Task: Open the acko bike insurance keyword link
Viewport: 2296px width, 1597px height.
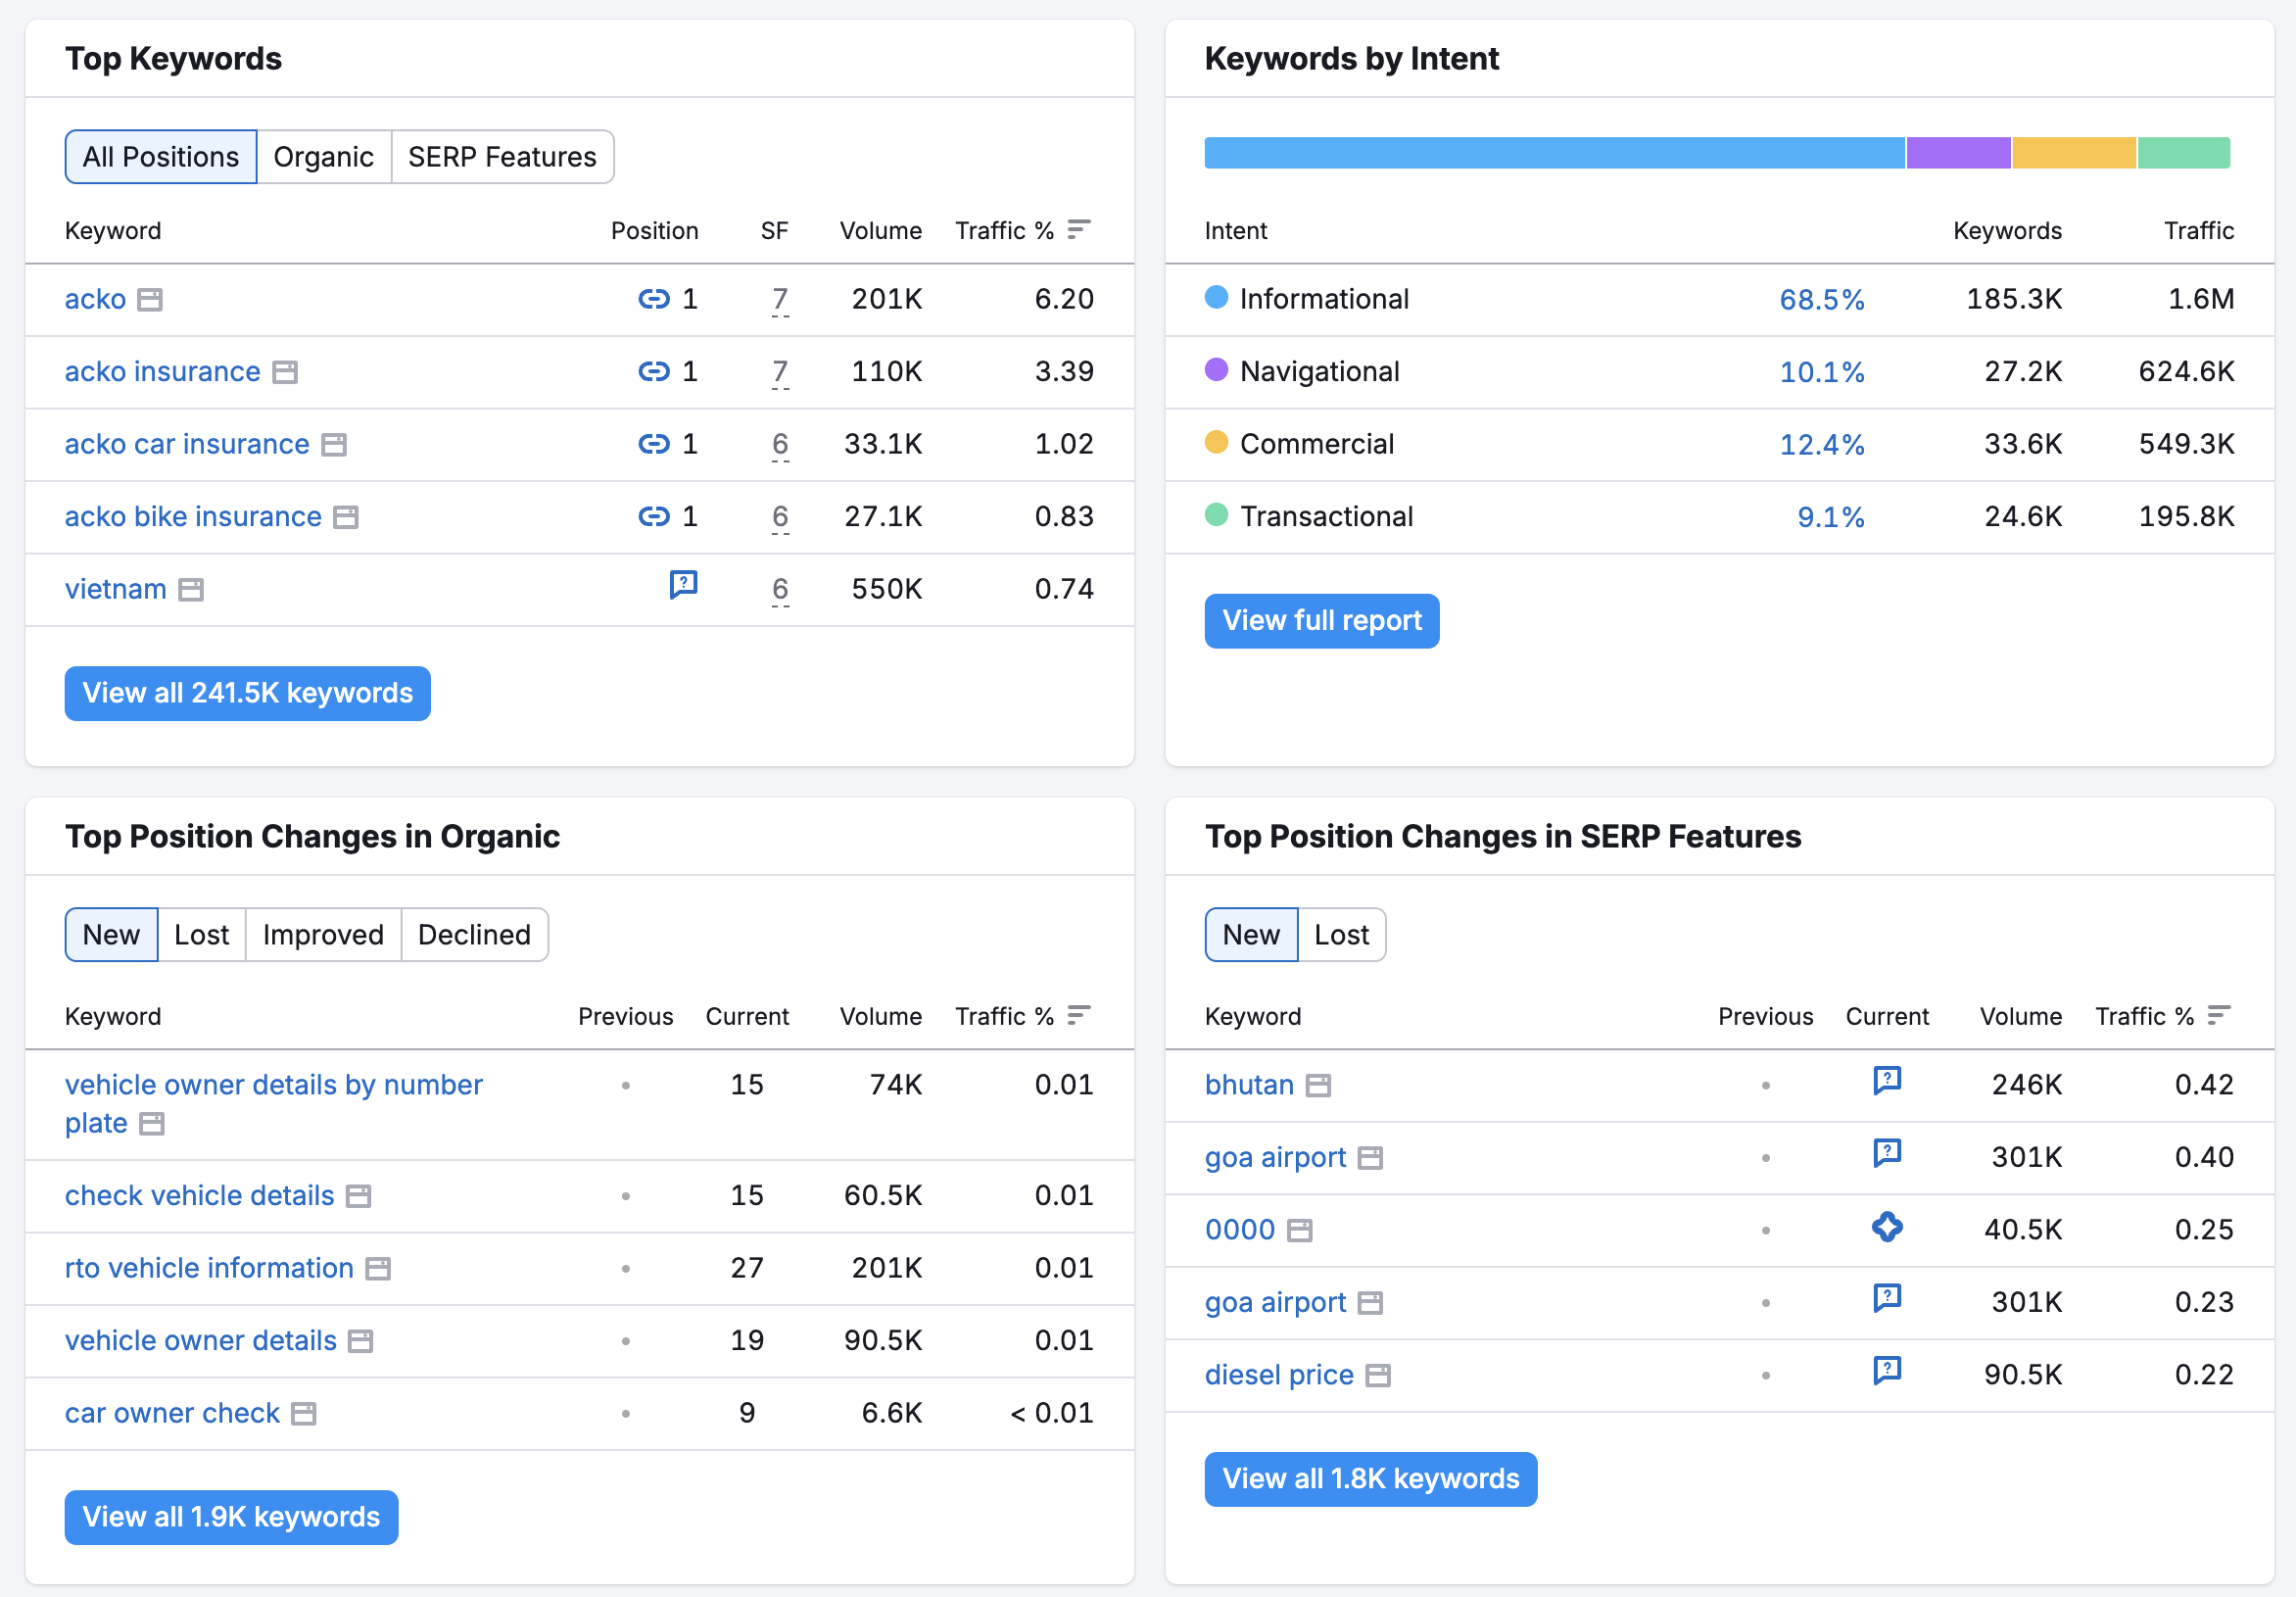Action: click(193, 516)
